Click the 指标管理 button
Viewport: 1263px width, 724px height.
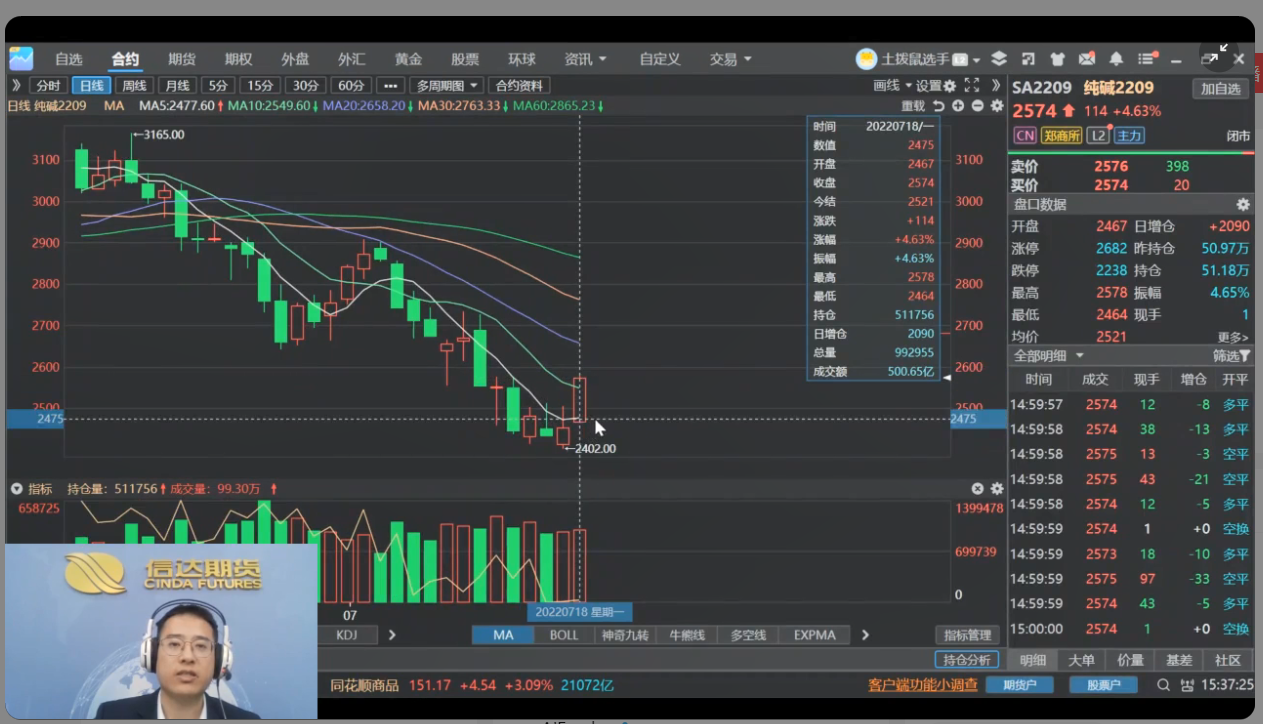[967, 635]
